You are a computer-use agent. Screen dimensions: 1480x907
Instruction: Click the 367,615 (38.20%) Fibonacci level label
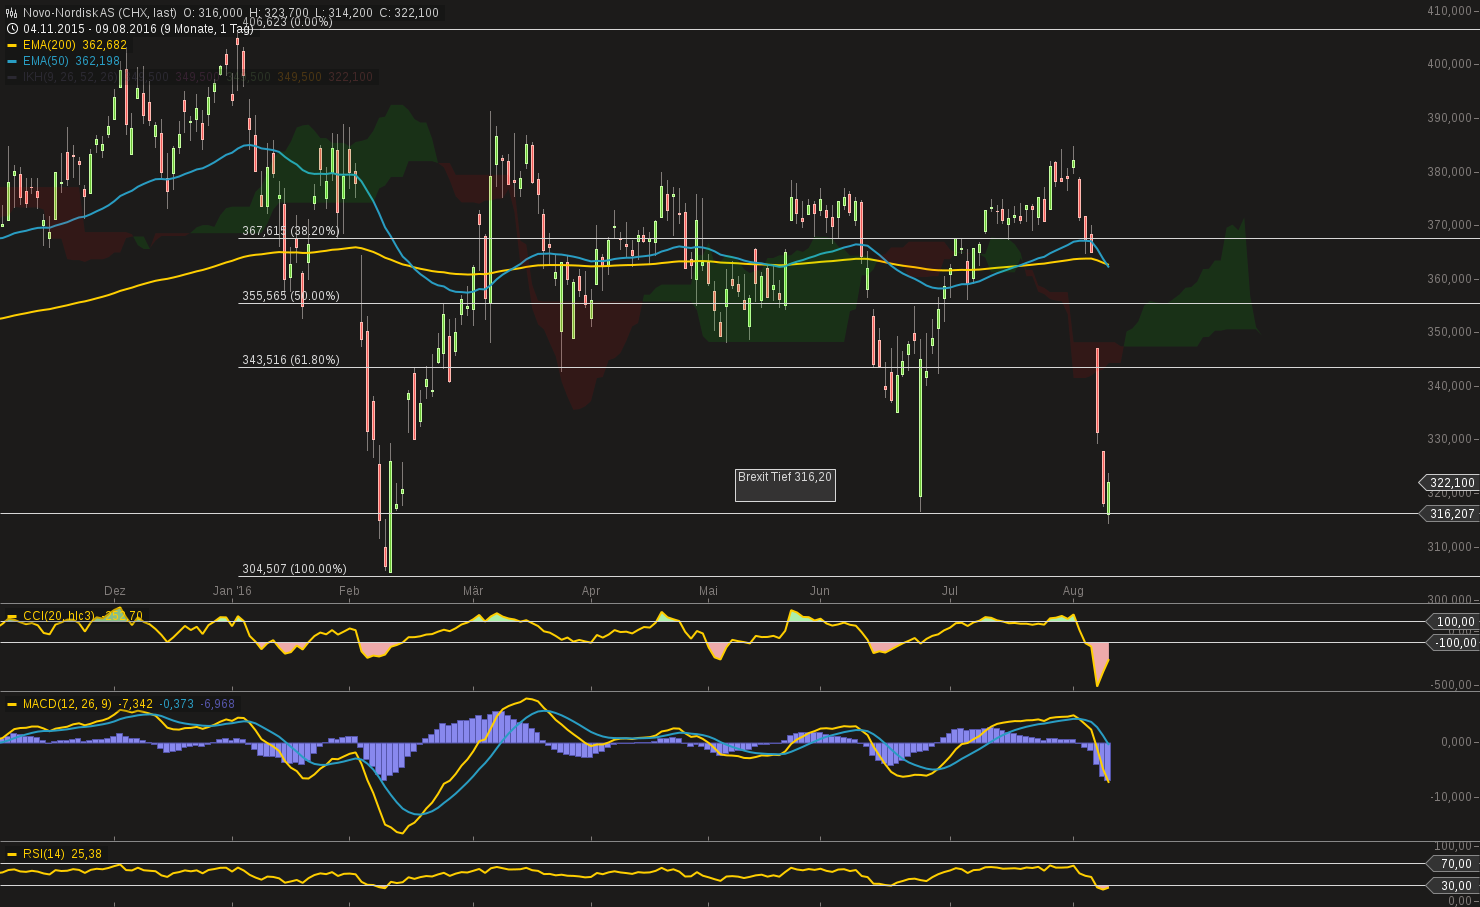pos(290,230)
